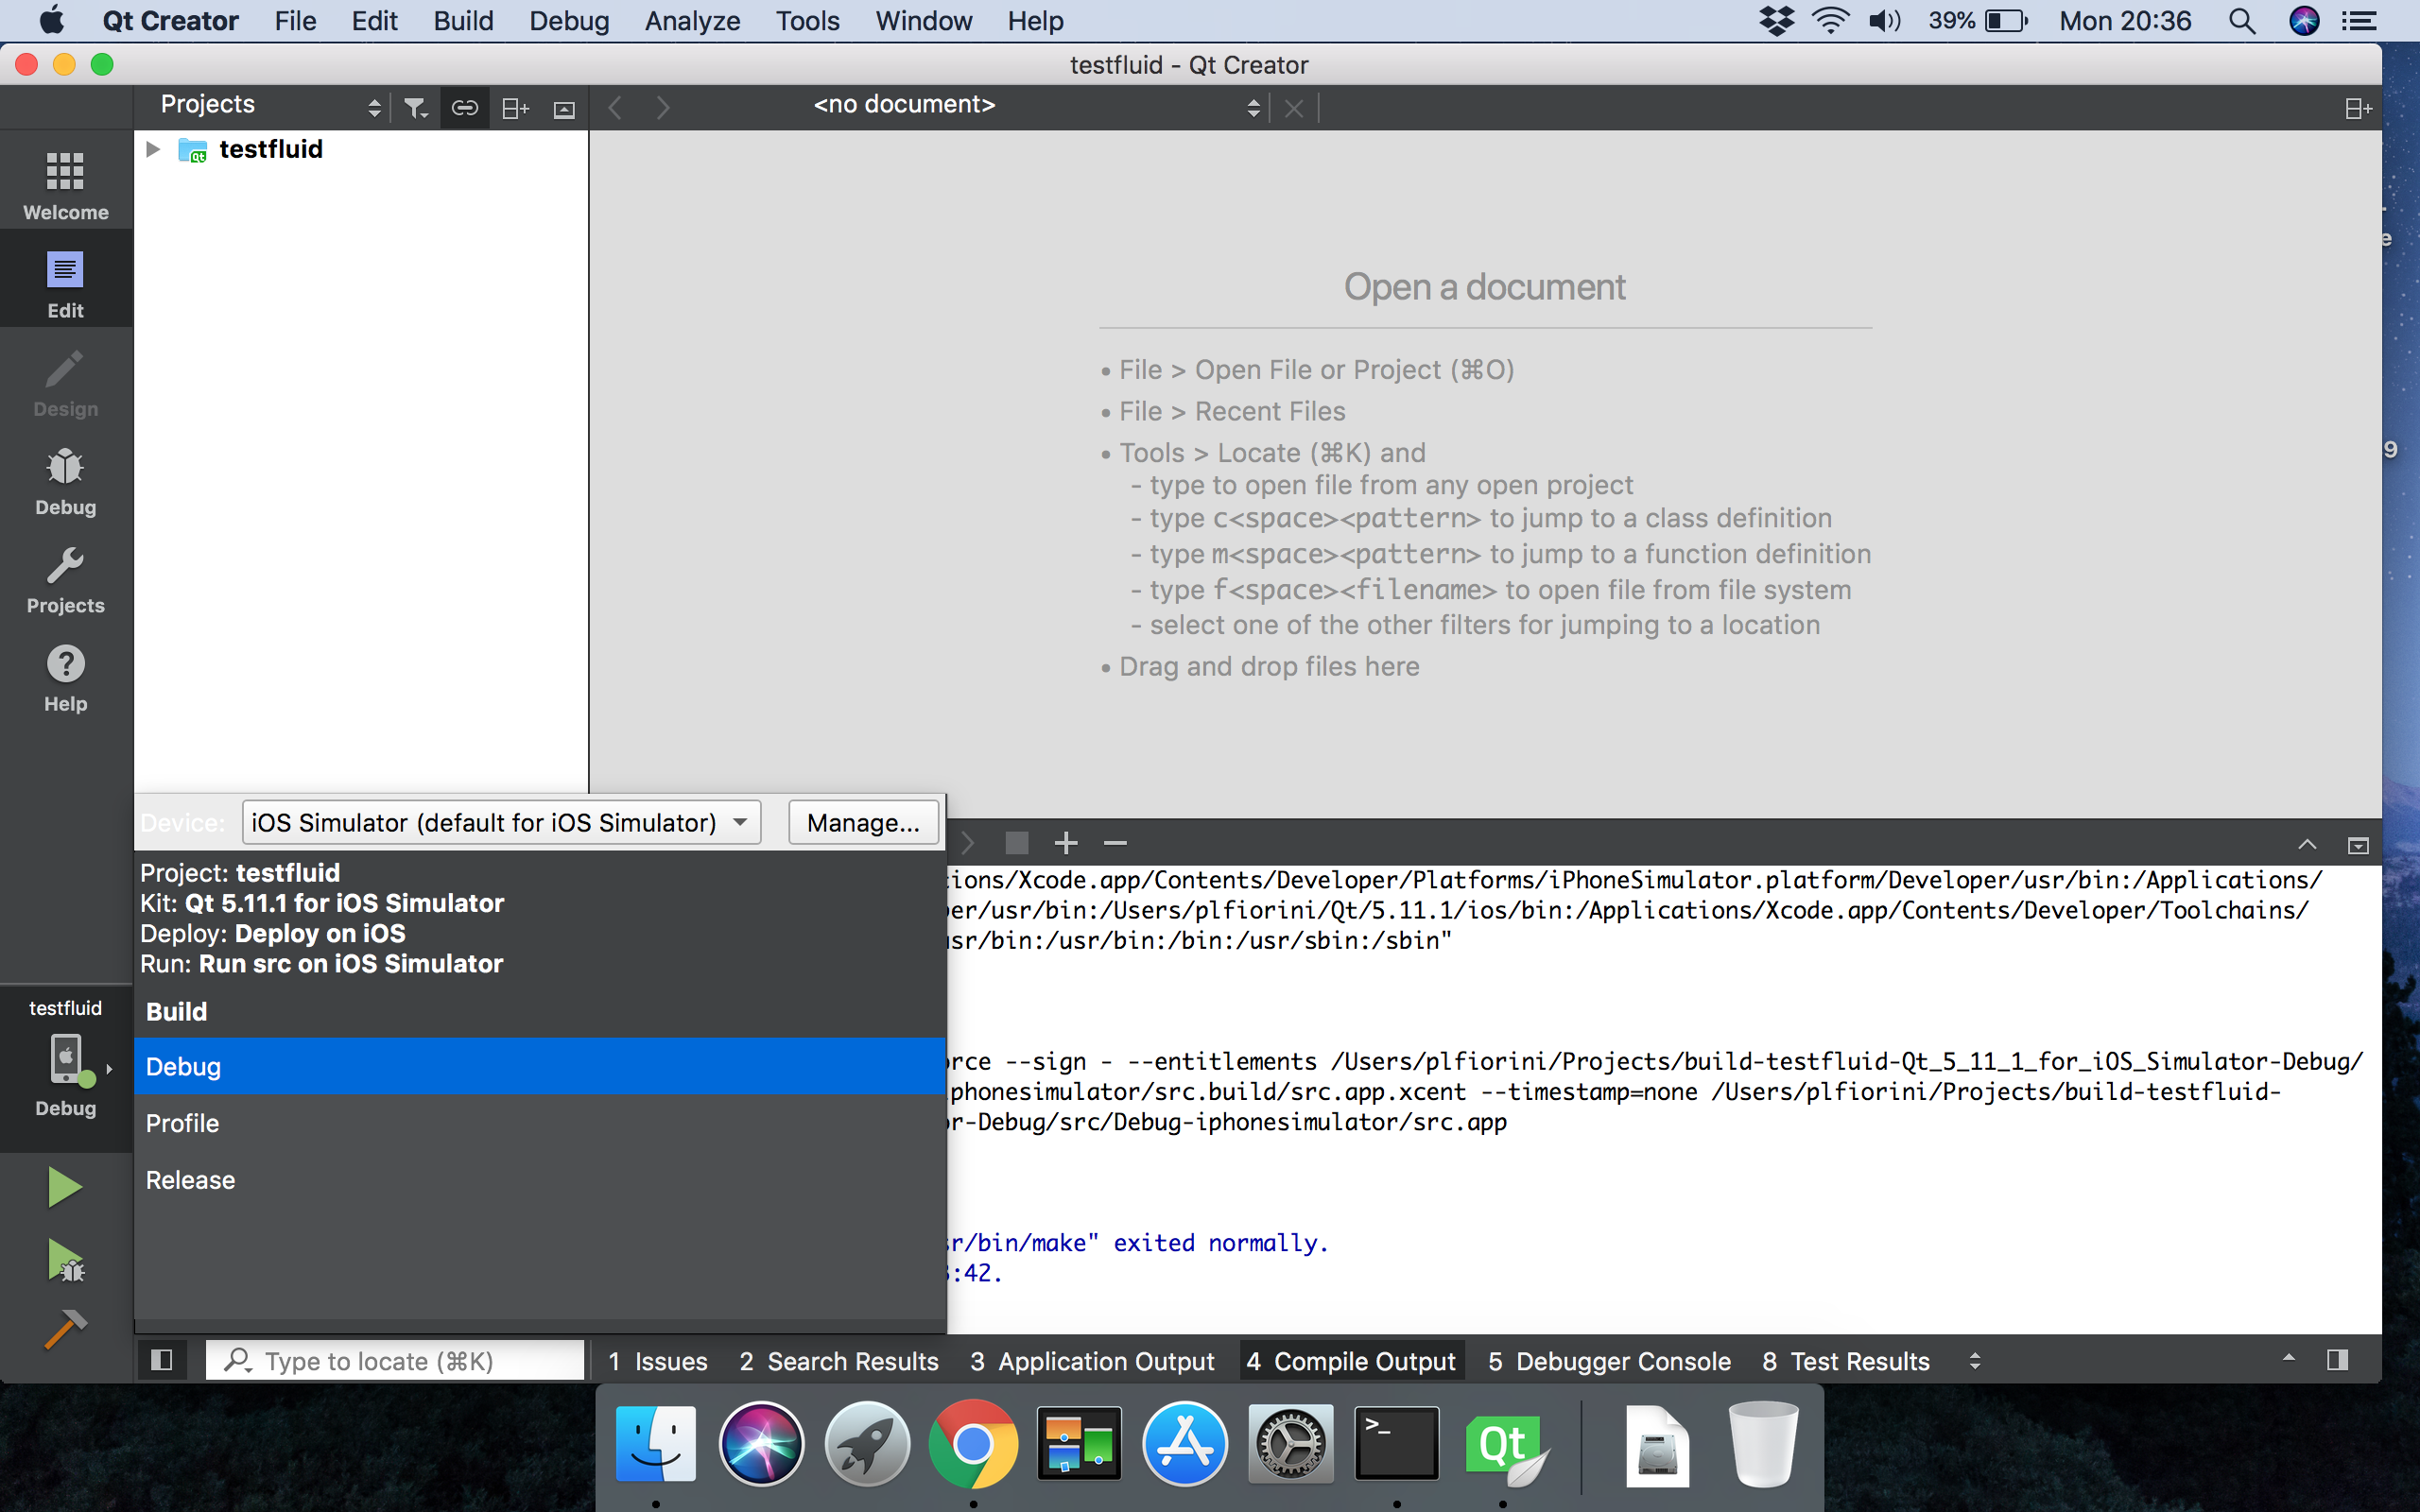Toggle the left sidebar visibility
Viewport: 2420px width, 1512px height.
161,1359
